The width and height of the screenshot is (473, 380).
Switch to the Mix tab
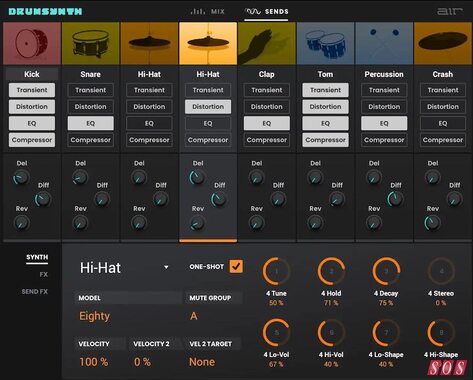point(207,12)
